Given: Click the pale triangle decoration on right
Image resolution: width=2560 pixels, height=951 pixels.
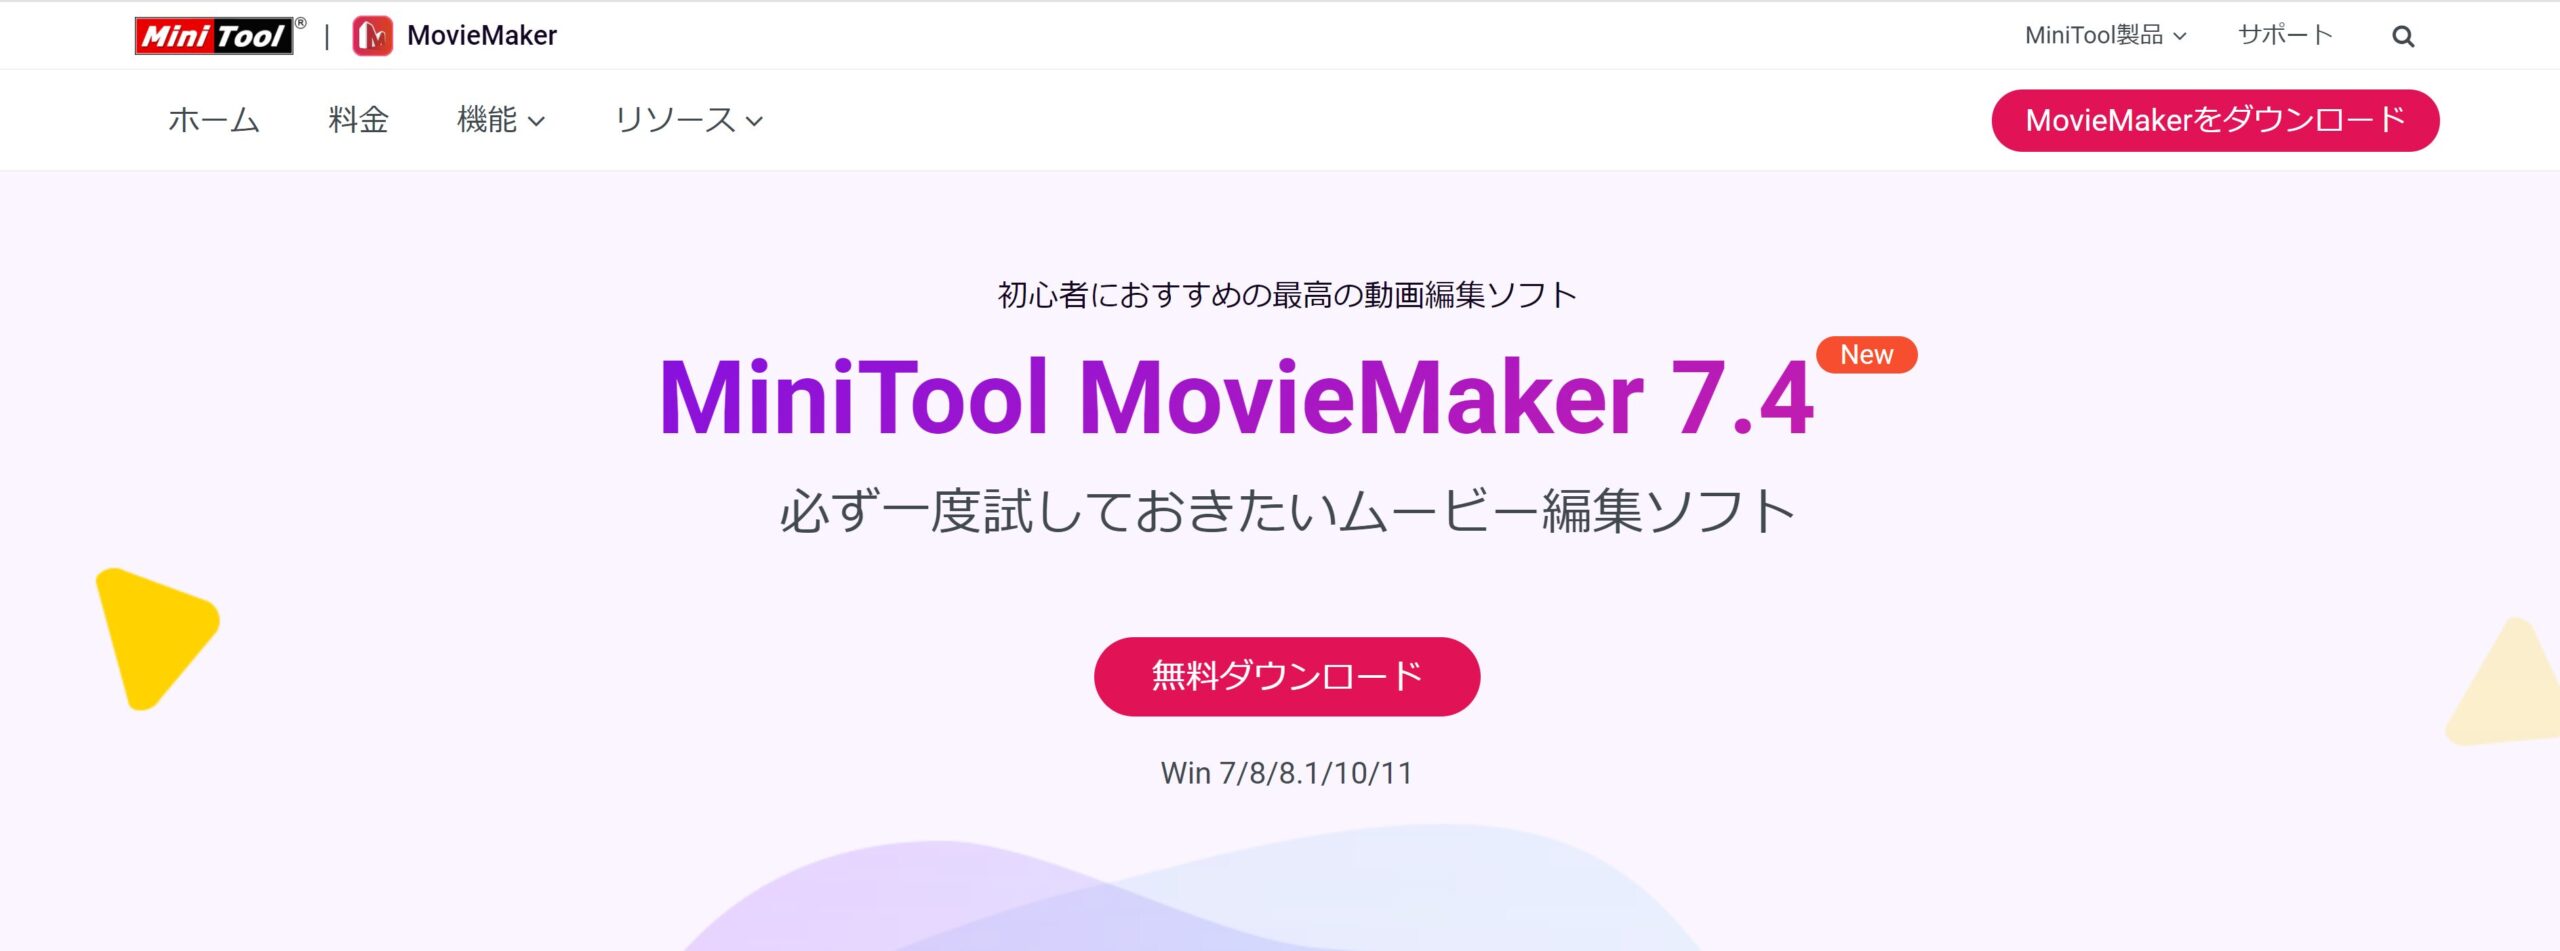Looking at the screenshot, I should pyautogui.click(x=2505, y=682).
